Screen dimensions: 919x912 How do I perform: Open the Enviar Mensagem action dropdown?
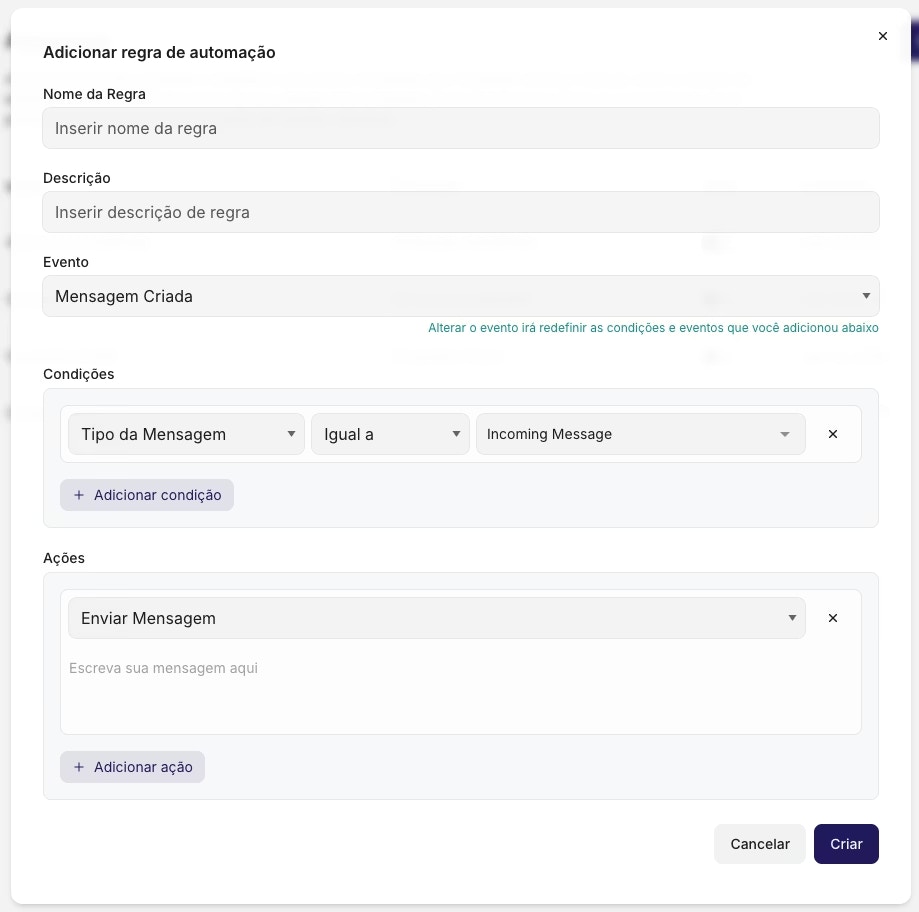tap(436, 618)
